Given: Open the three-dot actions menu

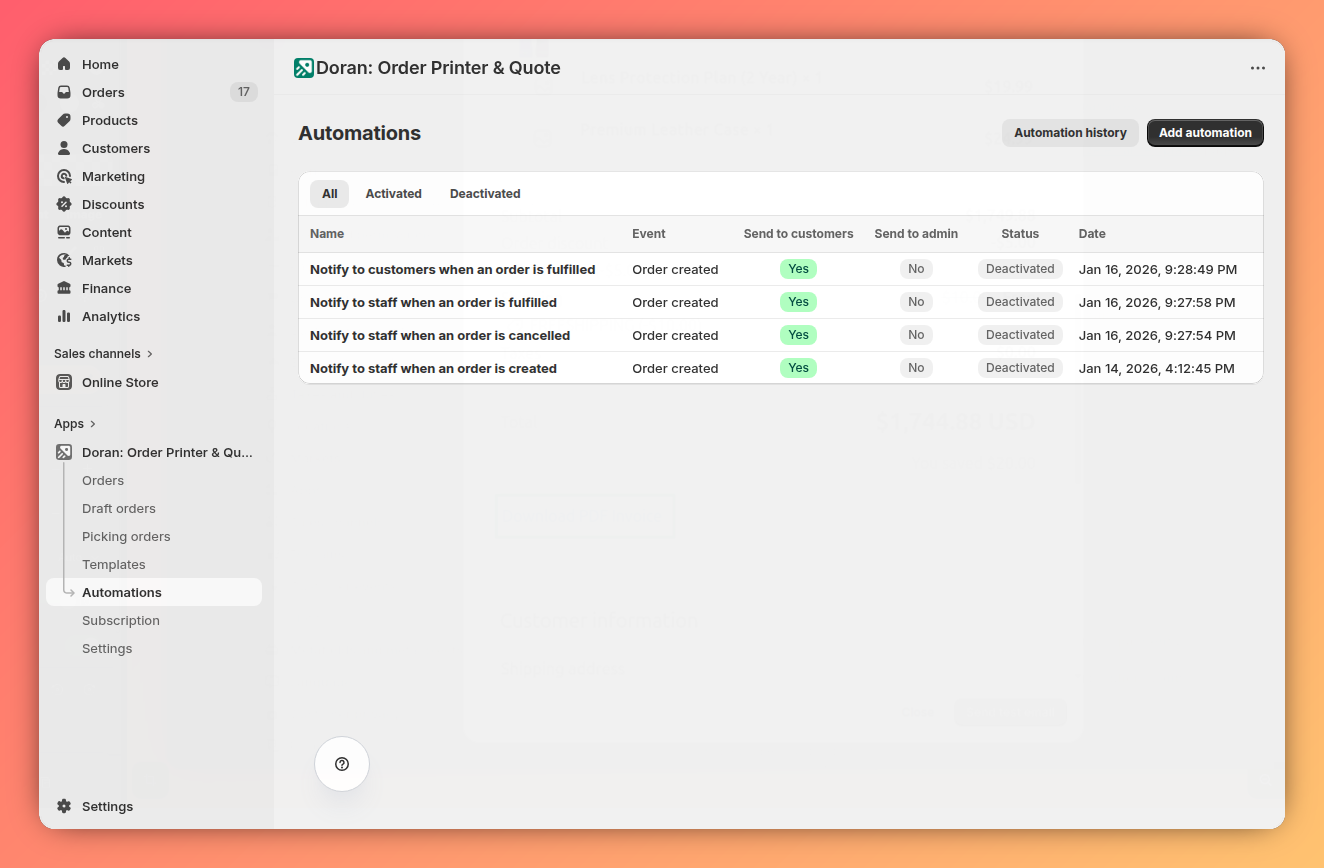Looking at the screenshot, I should tap(1257, 67).
